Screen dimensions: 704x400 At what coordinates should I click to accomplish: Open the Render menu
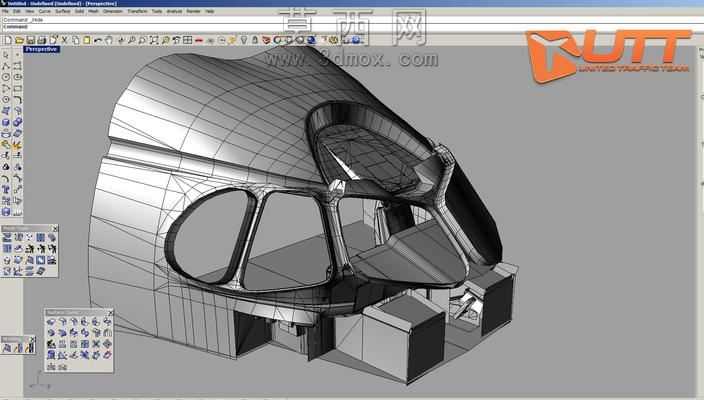pos(194,11)
